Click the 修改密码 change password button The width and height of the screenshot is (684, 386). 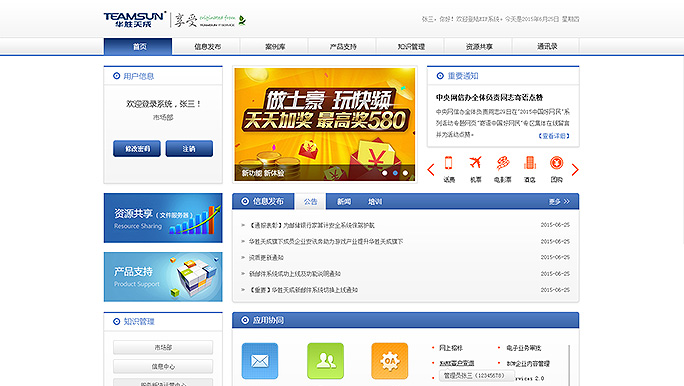(x=137, y=148)
